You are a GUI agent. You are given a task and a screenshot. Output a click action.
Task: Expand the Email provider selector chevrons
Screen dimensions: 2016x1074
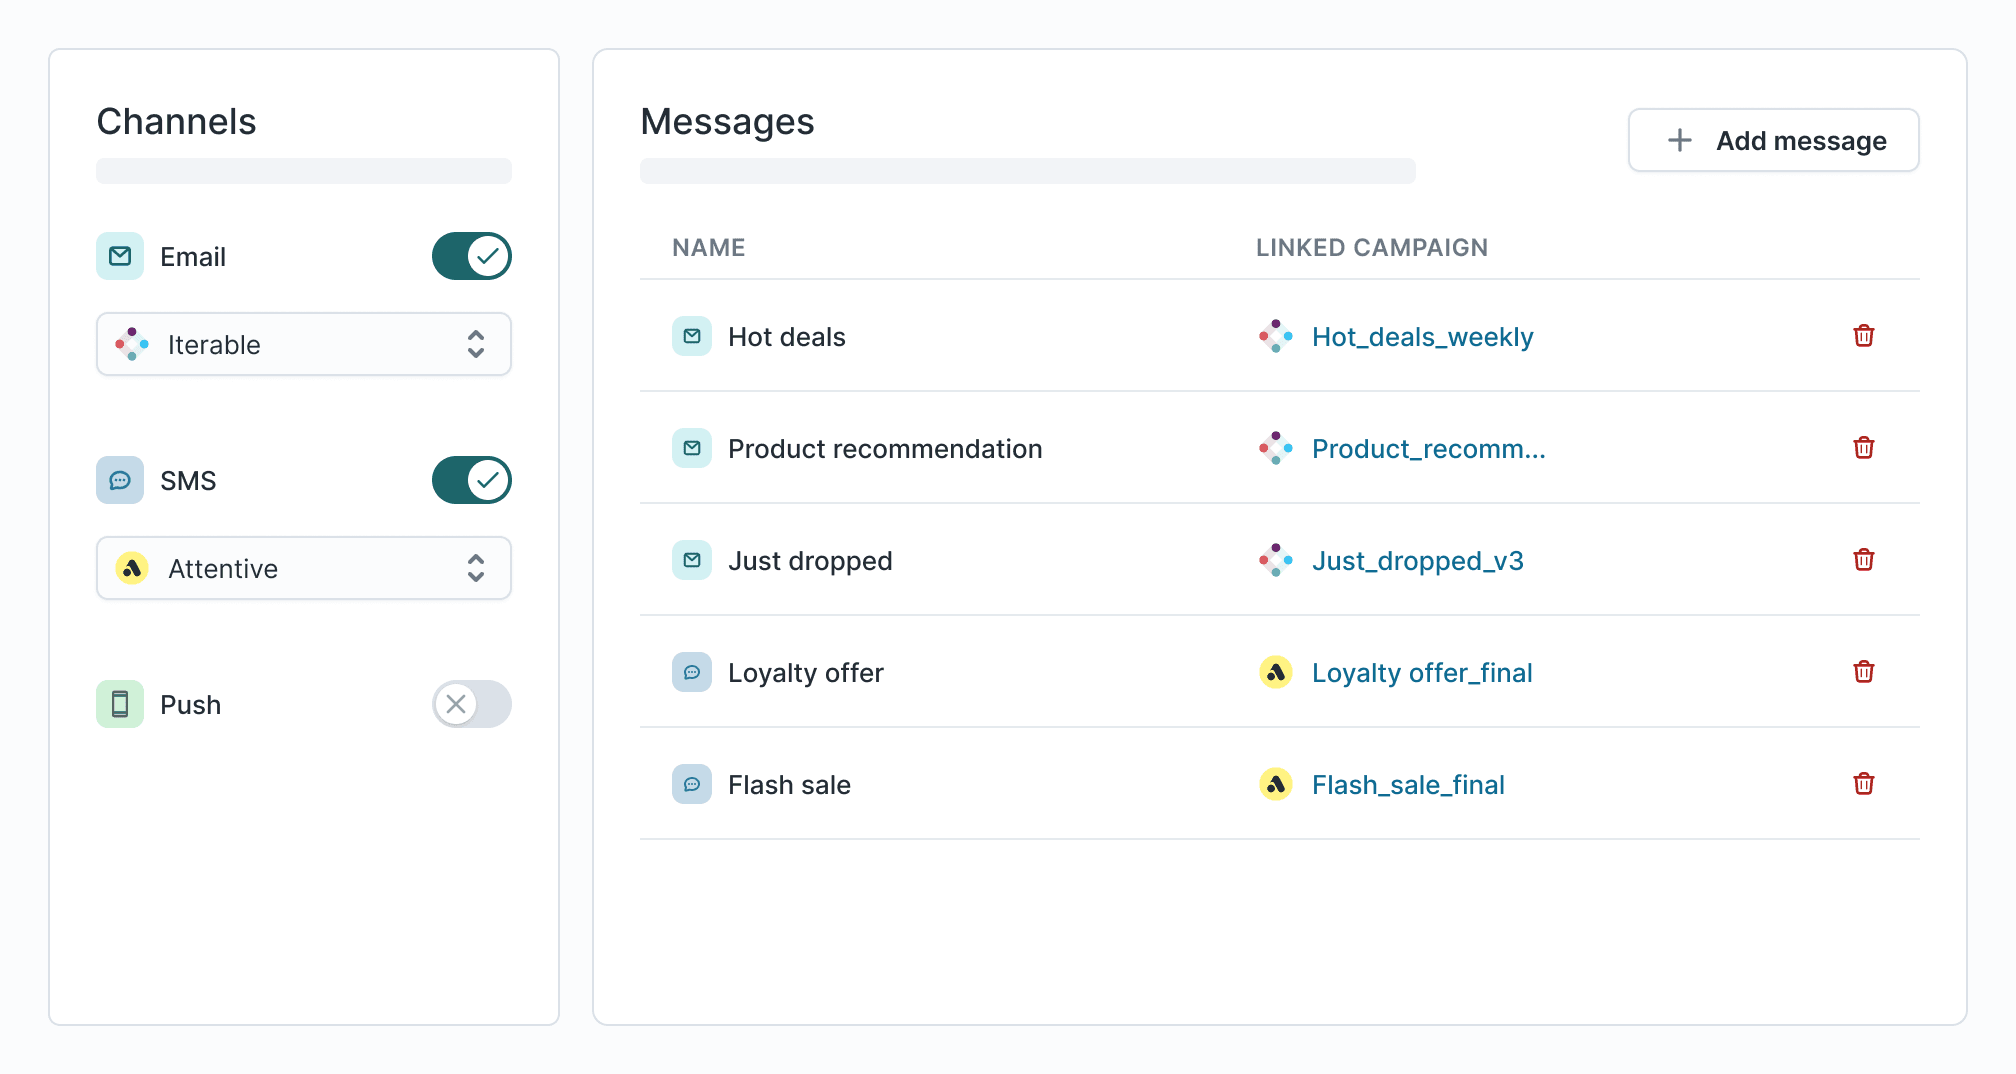(x=477, y=344)
